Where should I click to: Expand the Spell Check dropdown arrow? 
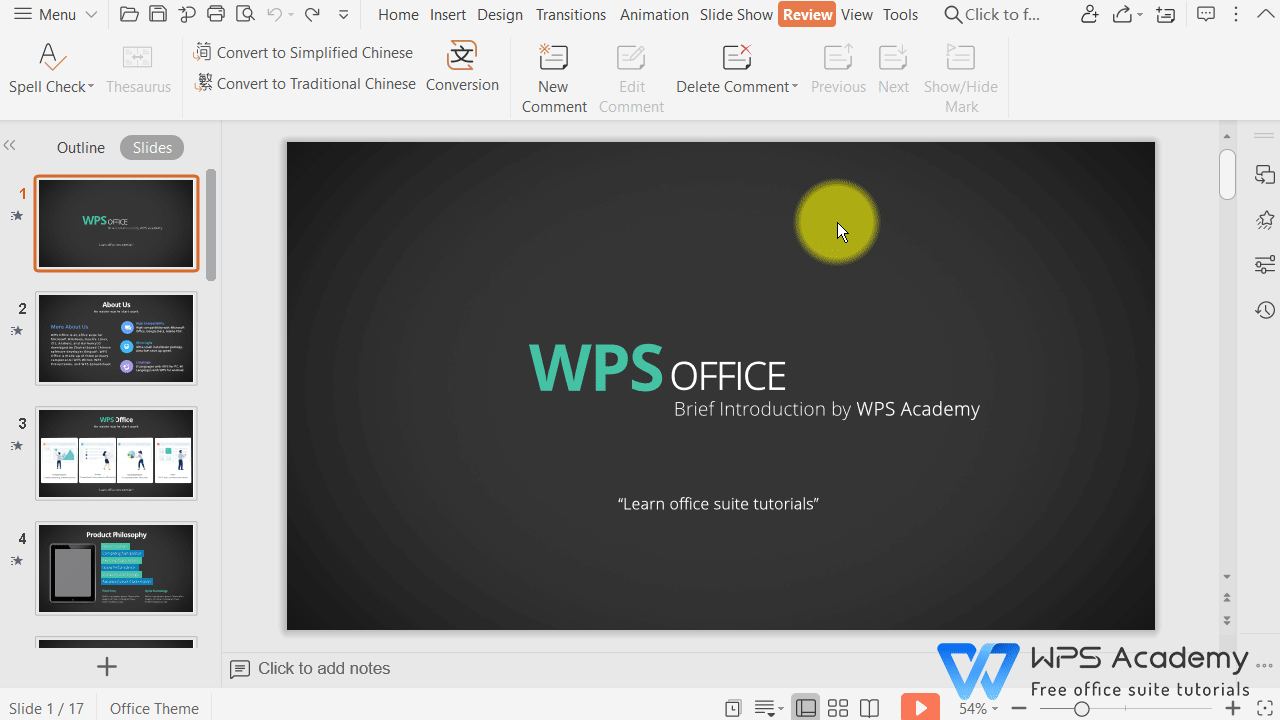coord(91,87)
